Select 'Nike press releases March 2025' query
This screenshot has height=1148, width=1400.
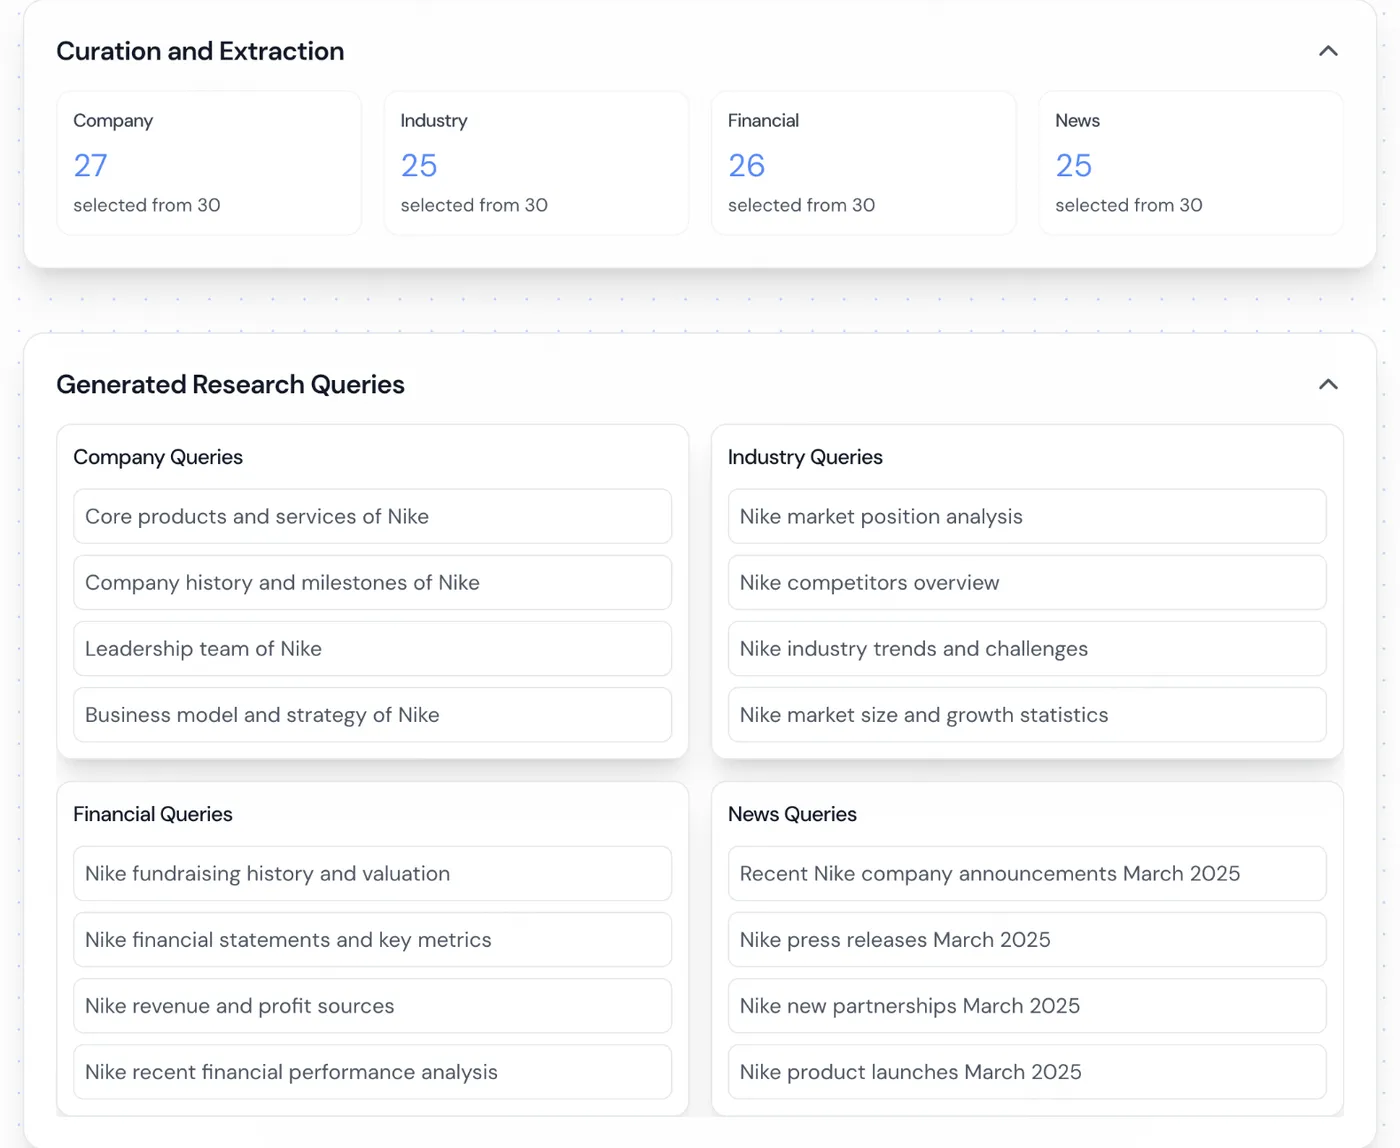click(x=1027, y=939)
